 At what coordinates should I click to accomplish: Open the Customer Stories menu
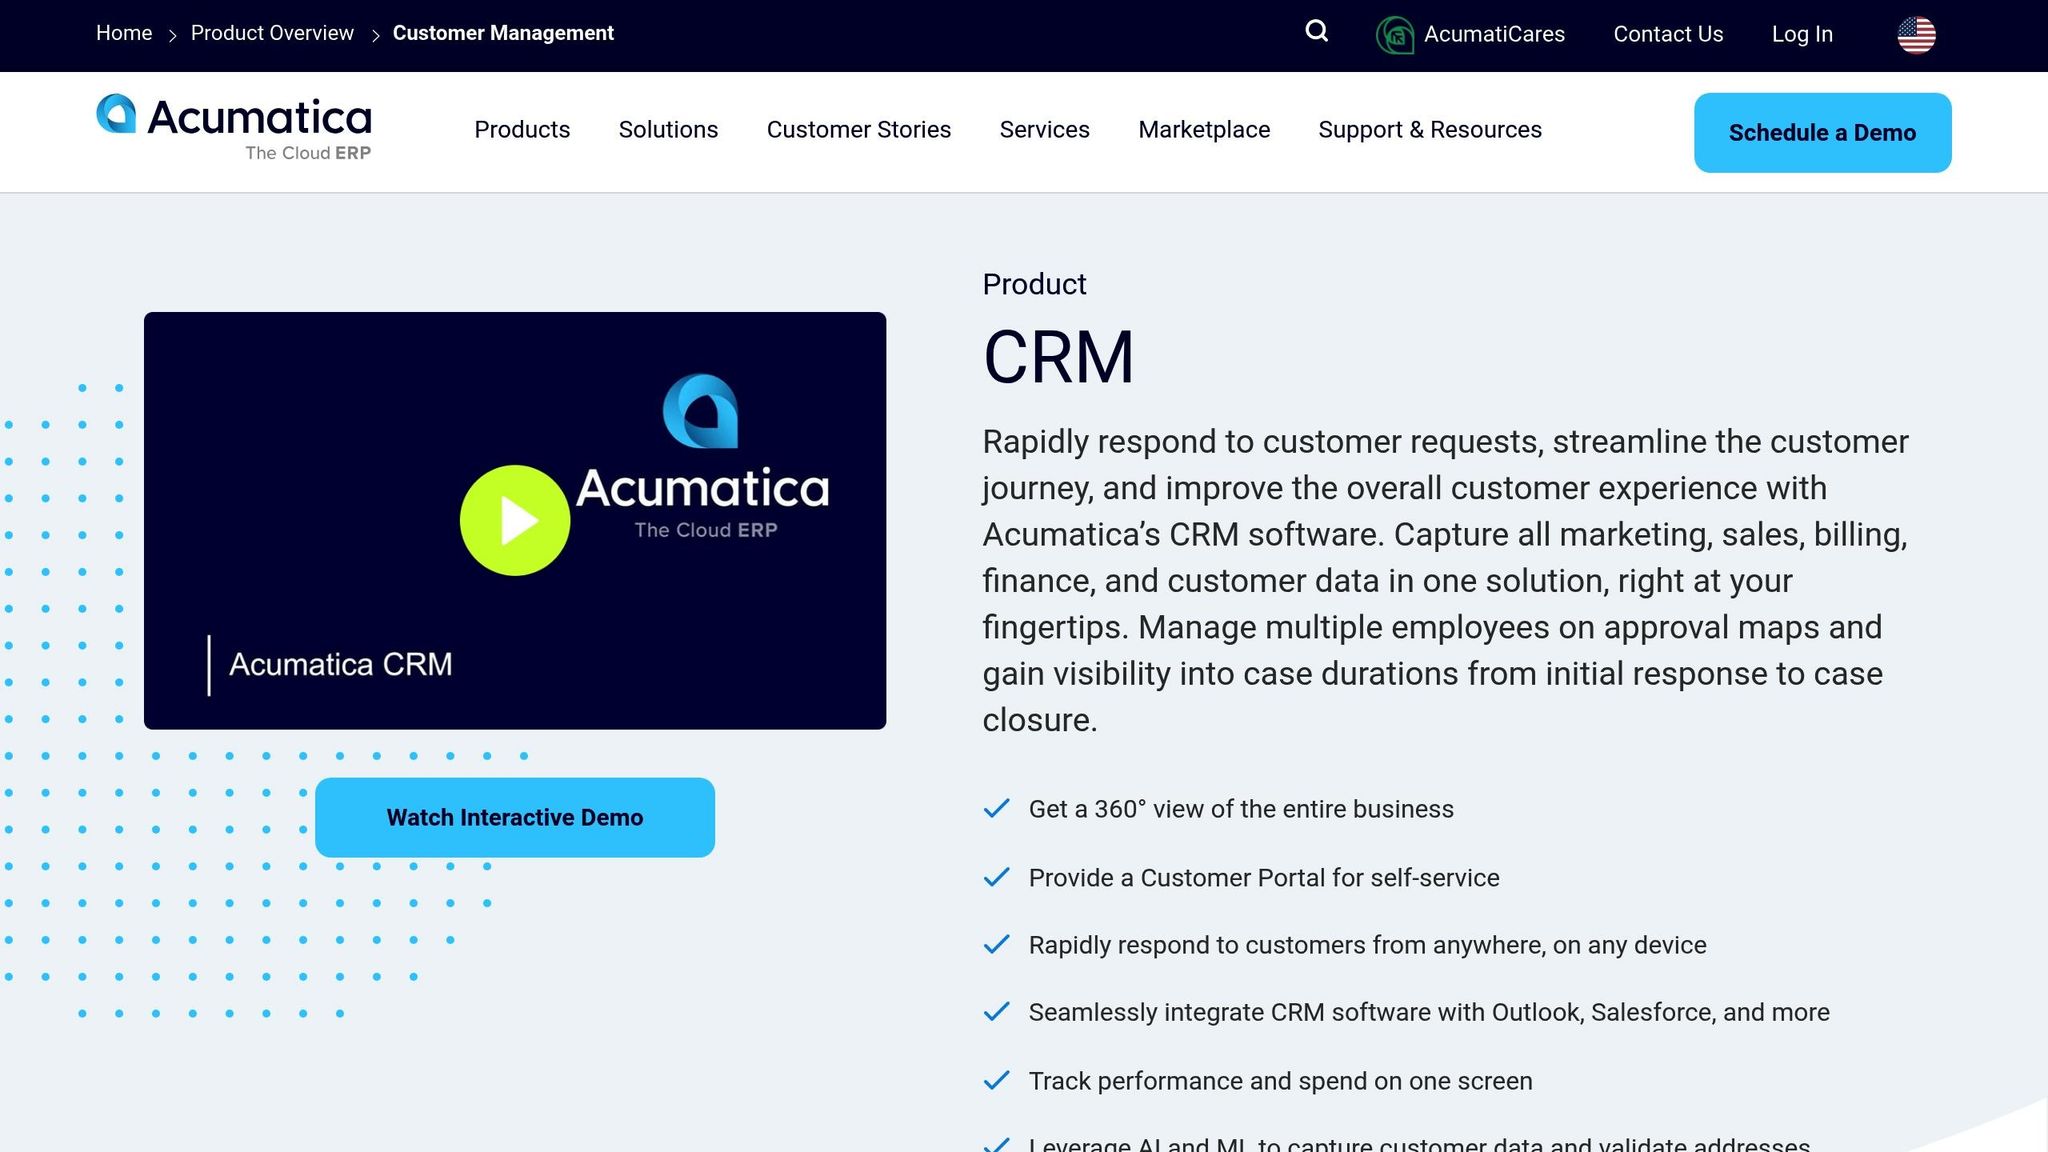[859, 130]
